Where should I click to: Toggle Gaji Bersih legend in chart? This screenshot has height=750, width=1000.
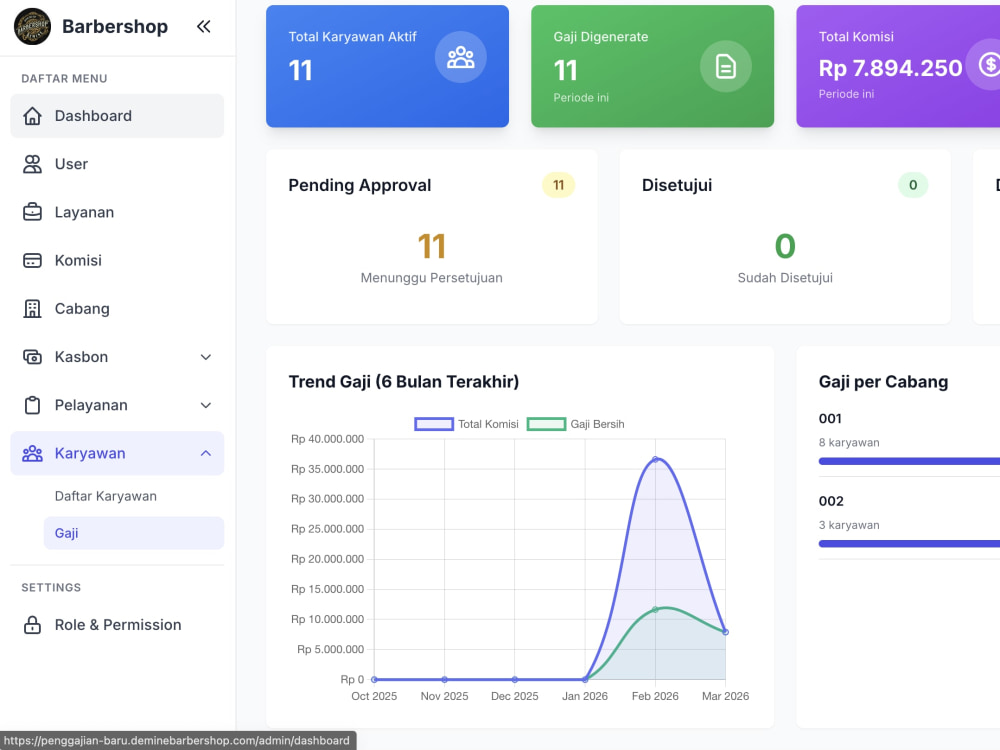pyautogui.click(x=576, y=424)
